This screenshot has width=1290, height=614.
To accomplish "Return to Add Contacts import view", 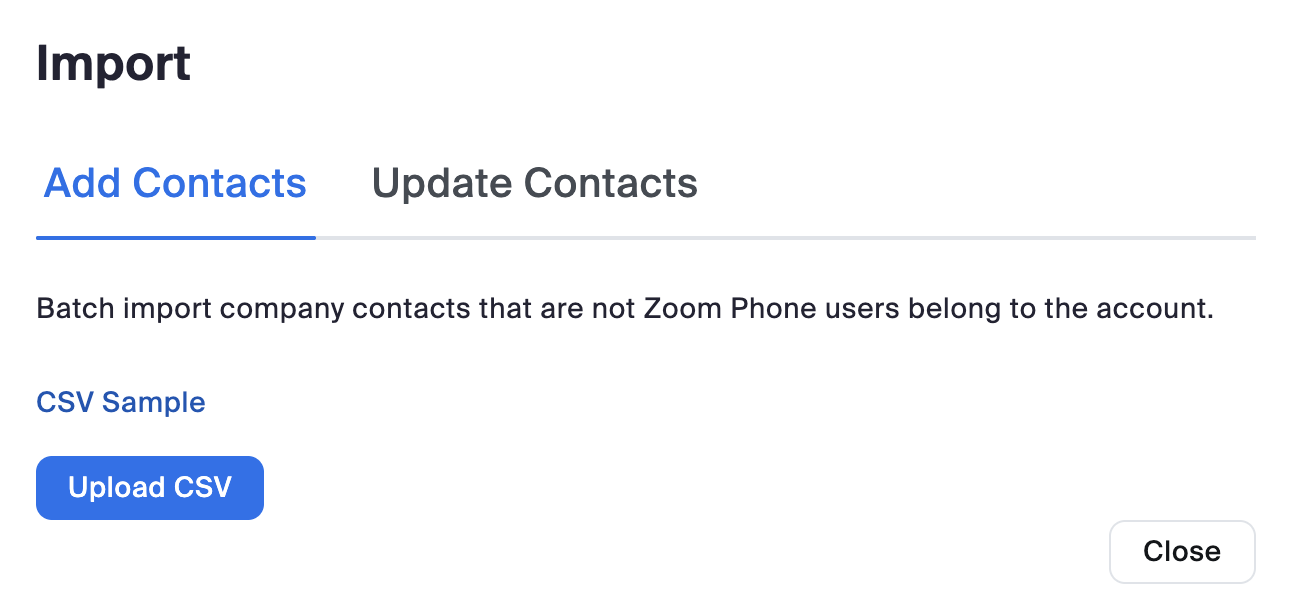I will [176, 184].
